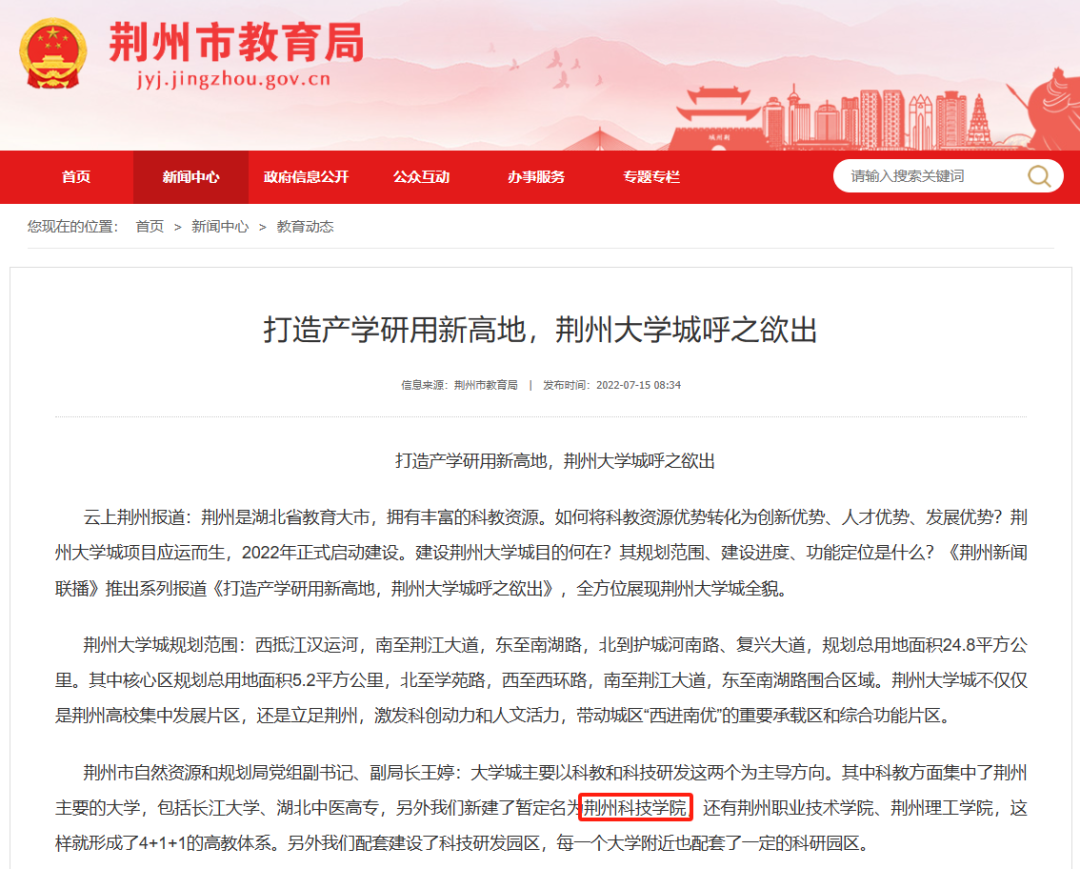Image resolution: width=1080 pixels, height=869 pixels.
Task: Open 首页 from the breadcrumb trail
Action: pyautogui.click(x=149, y=227)
